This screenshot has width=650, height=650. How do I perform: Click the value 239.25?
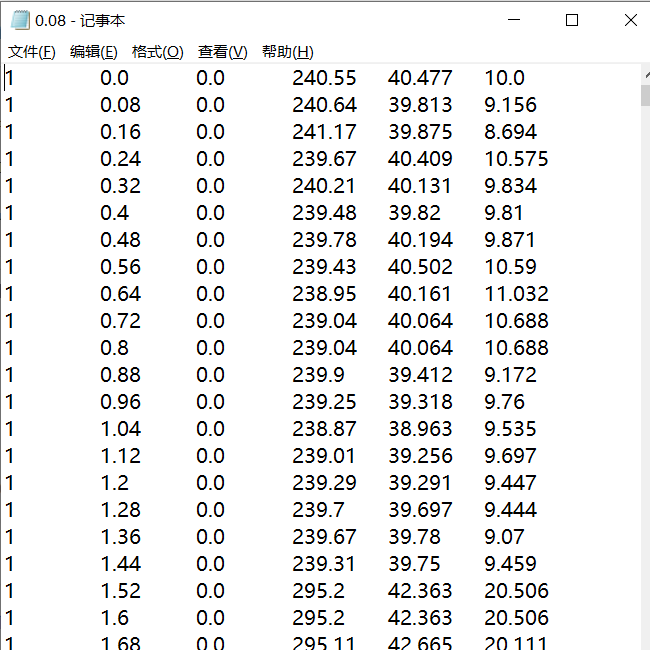tap(324, 402)
